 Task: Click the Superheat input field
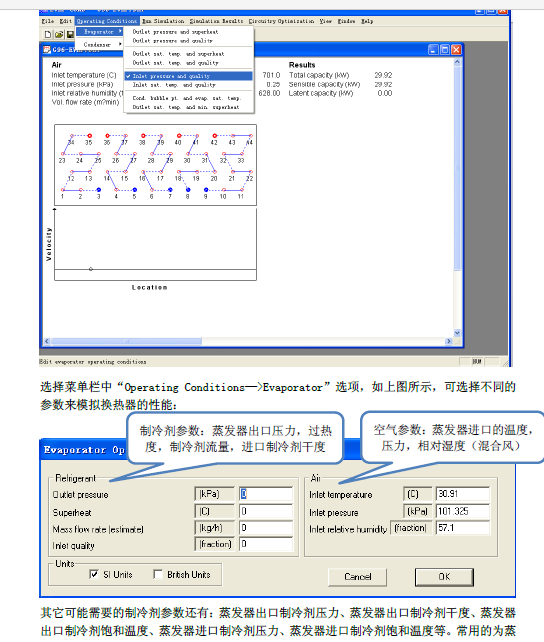pyautogui.click(x=266, y=511)
